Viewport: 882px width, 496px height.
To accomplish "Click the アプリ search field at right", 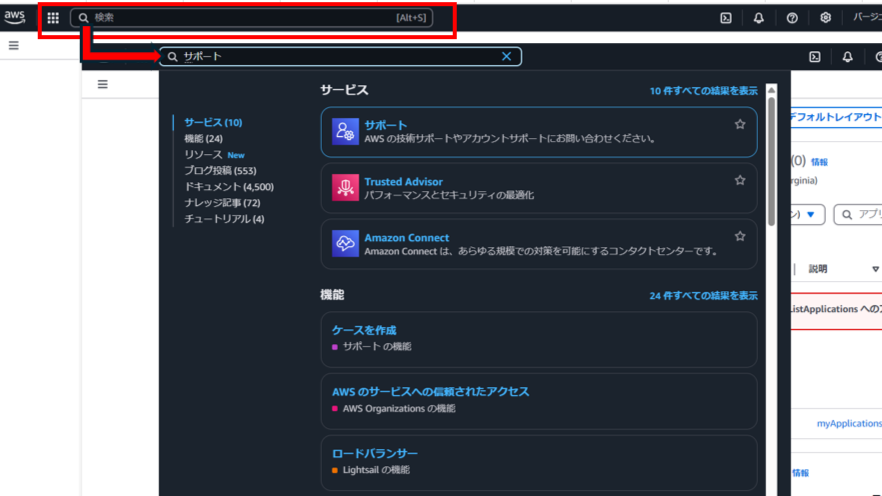I will coord(858,214).
